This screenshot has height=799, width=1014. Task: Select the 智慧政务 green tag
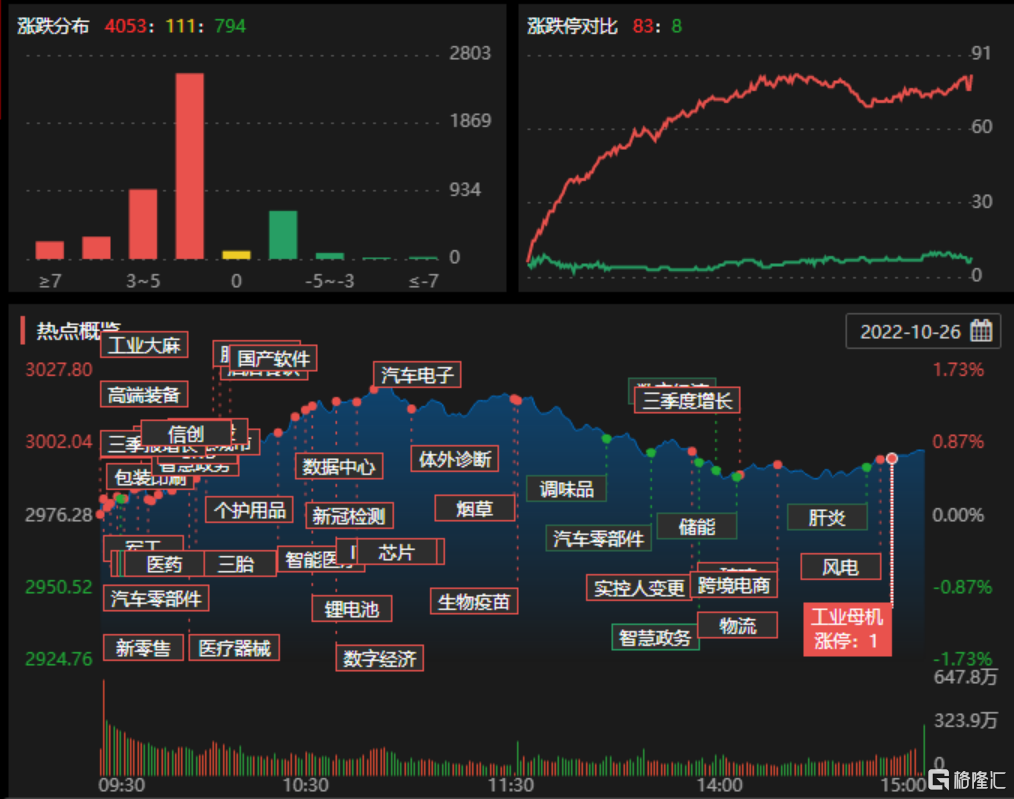click(655, 637)
